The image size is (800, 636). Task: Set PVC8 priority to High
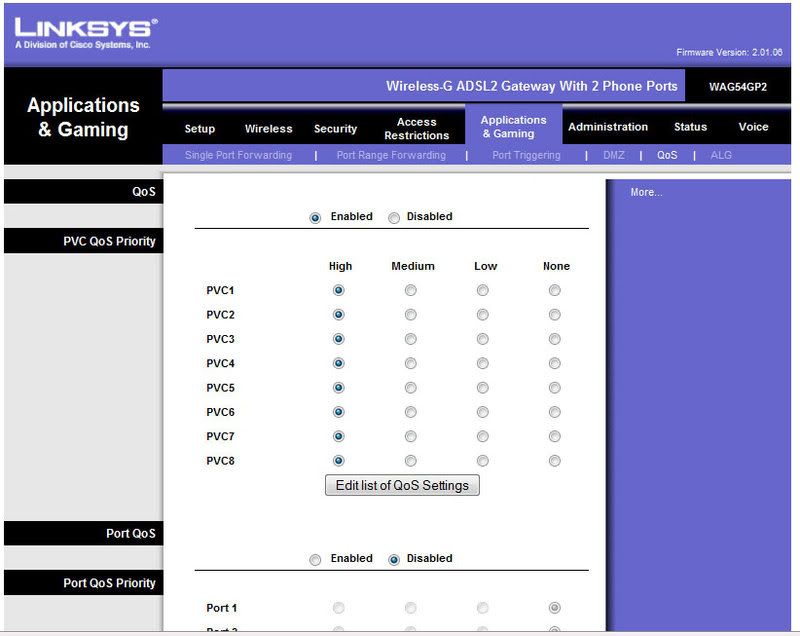(338, 461)
